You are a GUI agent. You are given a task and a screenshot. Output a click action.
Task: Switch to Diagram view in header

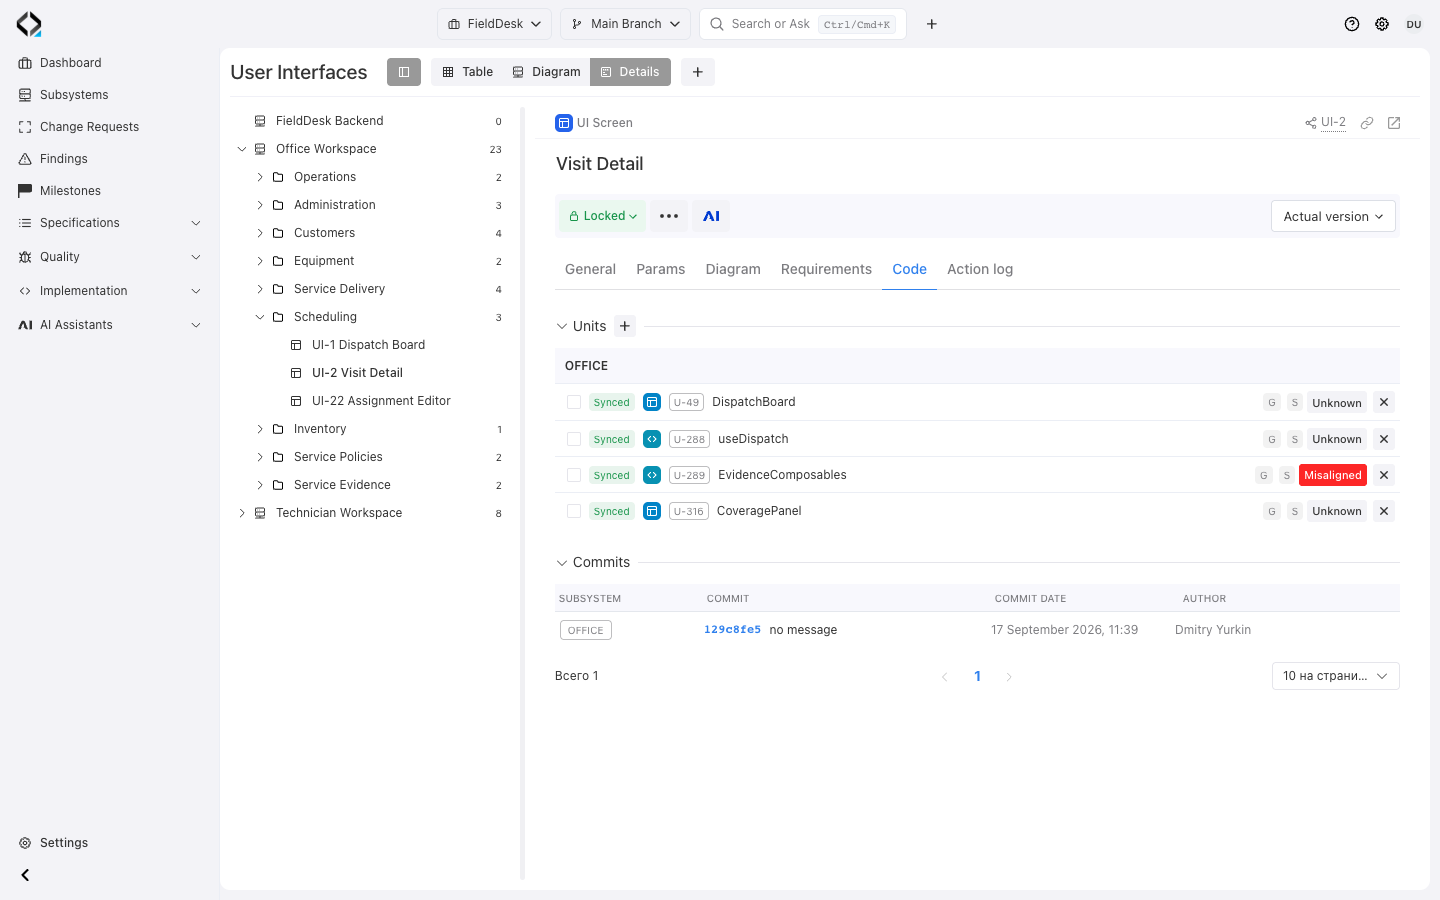(x=546, y=72)
